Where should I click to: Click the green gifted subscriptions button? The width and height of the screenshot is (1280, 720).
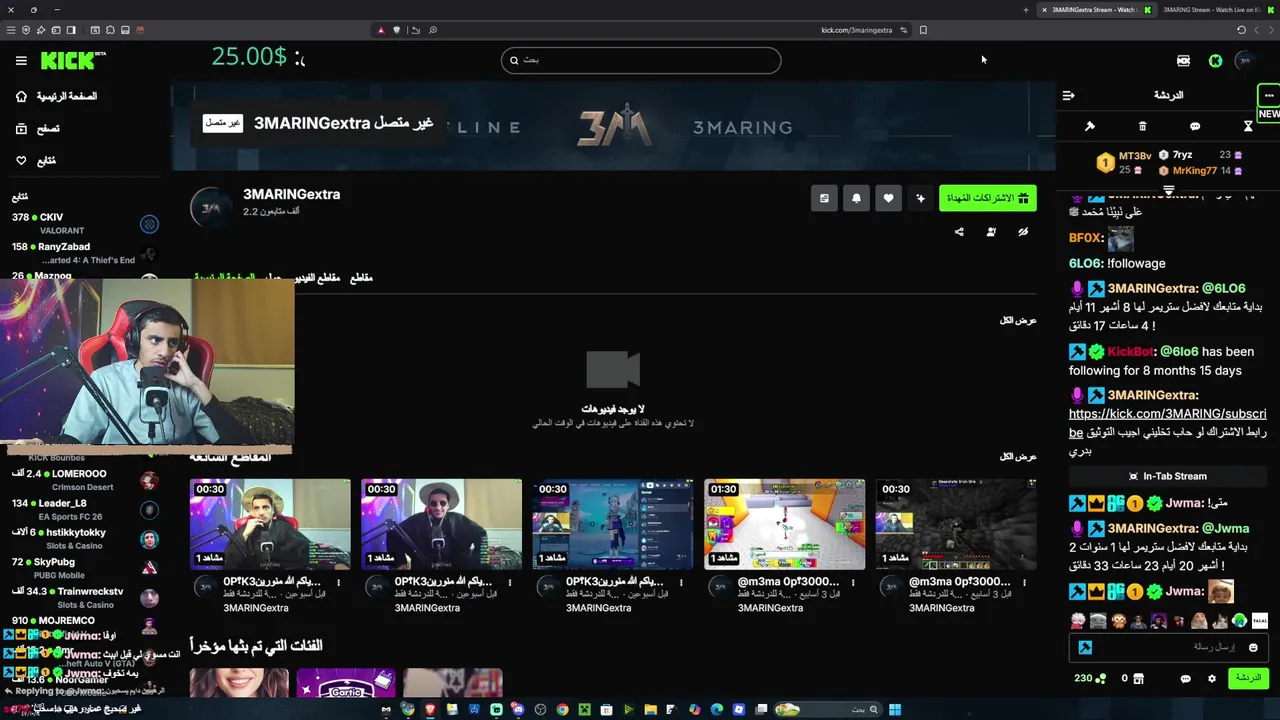pyautogui.click(x=987, y=198)
